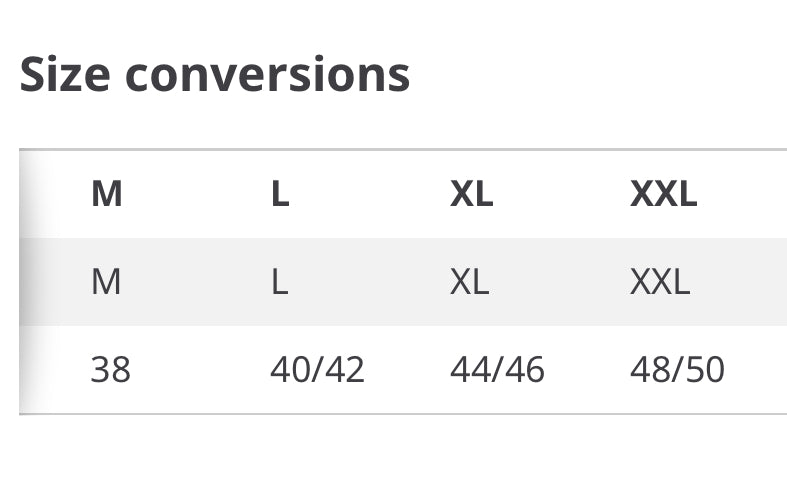Click the word "conversions" in the heading
Viewport: 787px width, 490px height.
pos(267,74)
